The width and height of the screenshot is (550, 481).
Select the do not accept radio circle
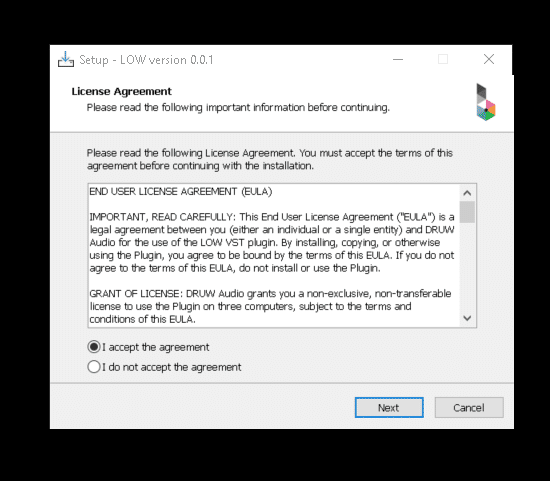click(x=94, y=367)
